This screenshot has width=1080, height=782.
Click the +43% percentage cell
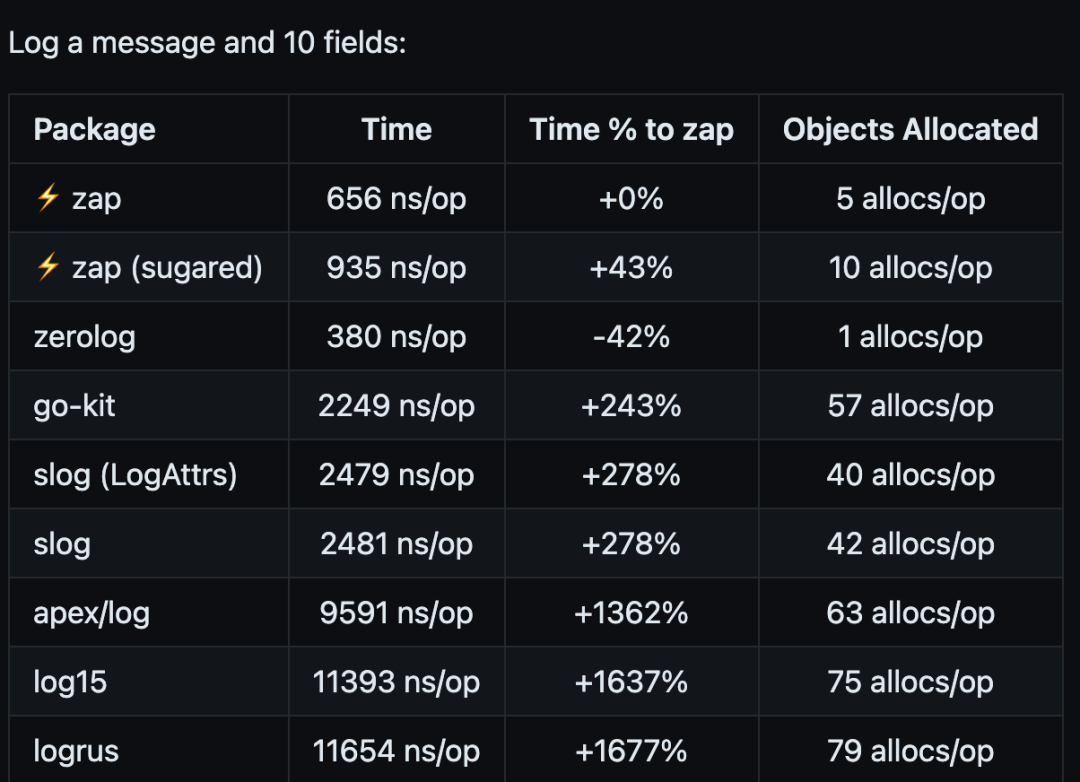(x=631, y=267)
